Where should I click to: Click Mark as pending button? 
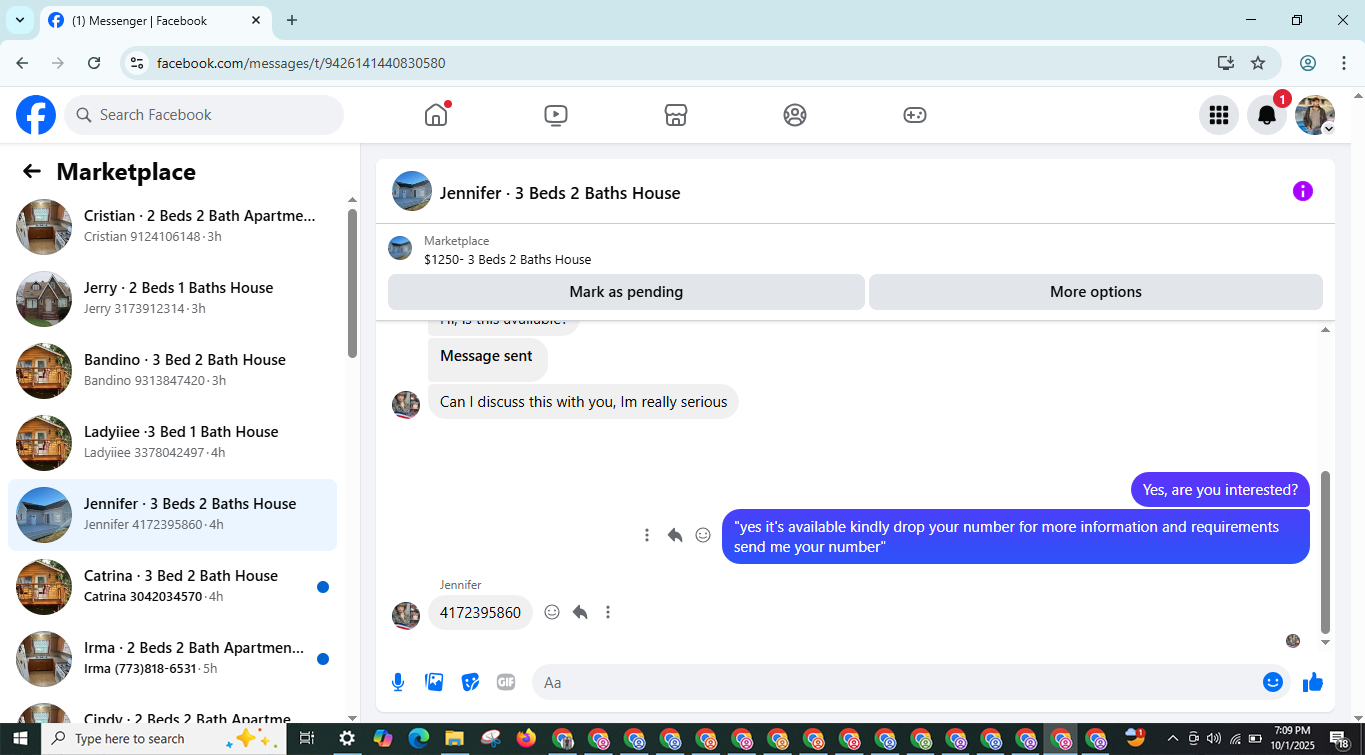point(626,292)
